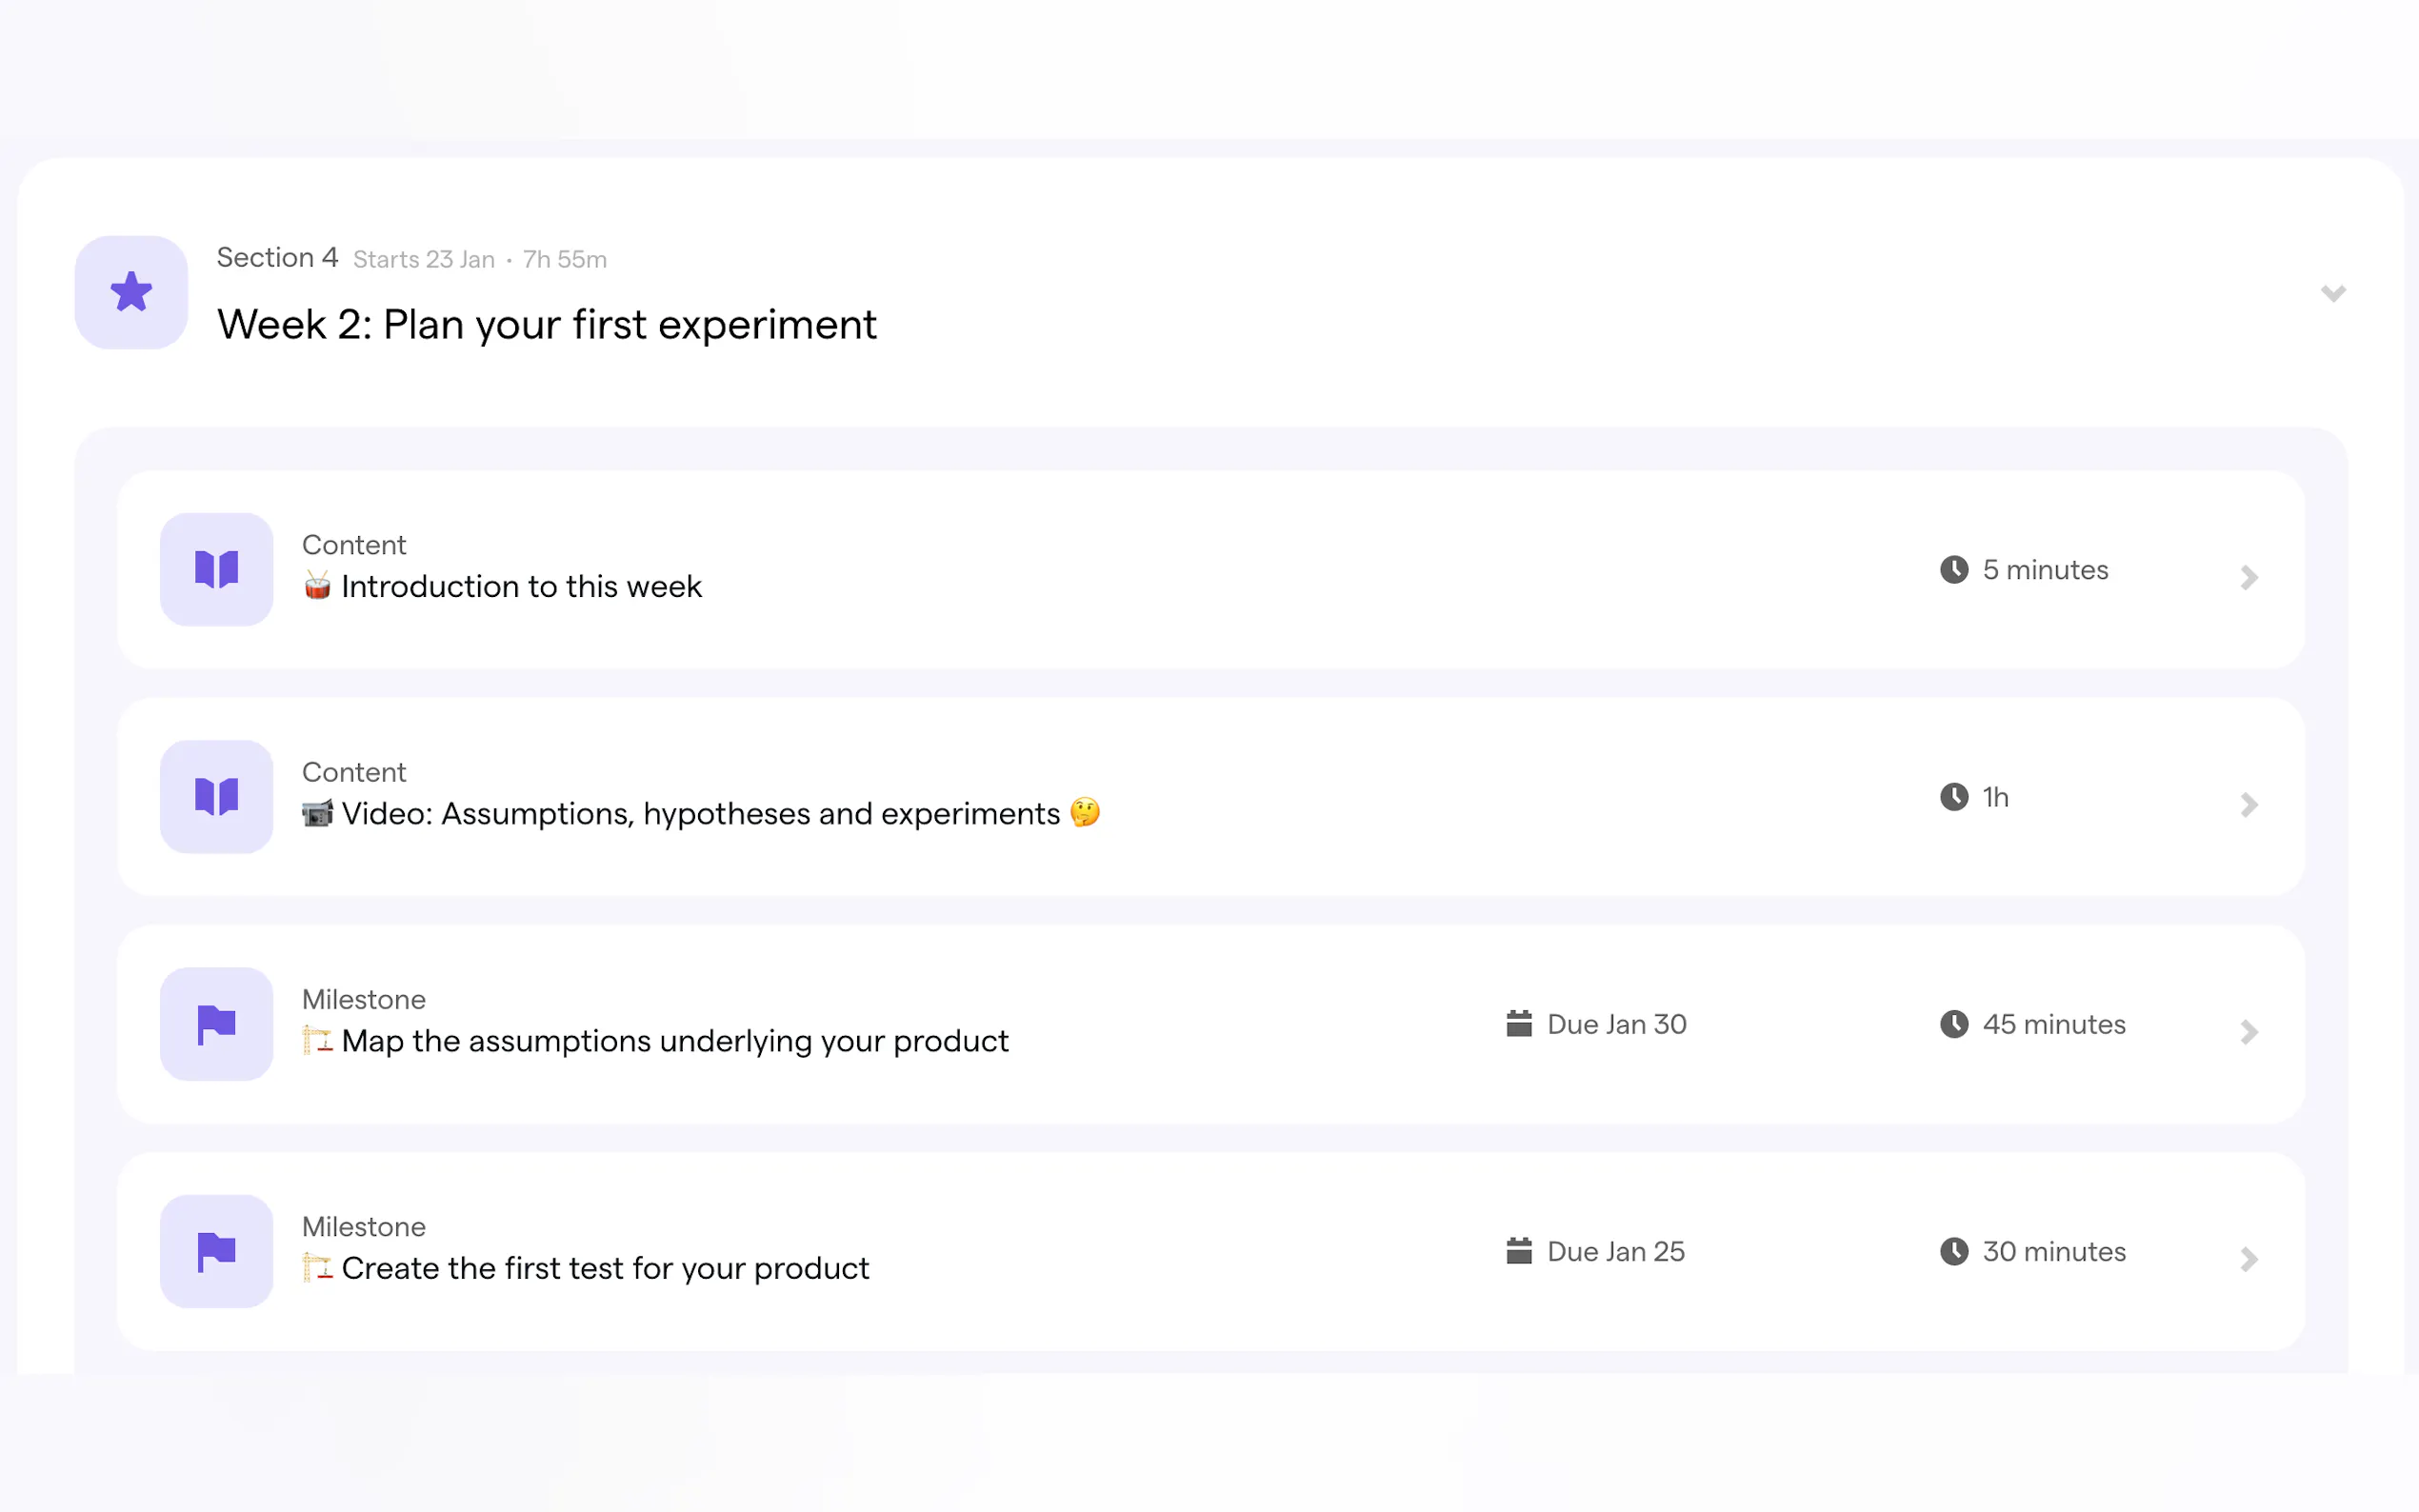The height and width of the screenshot is (1512, 2419).
Task: Click the calendar icon beside Due Jan 30
Action: point(1518,1023)
